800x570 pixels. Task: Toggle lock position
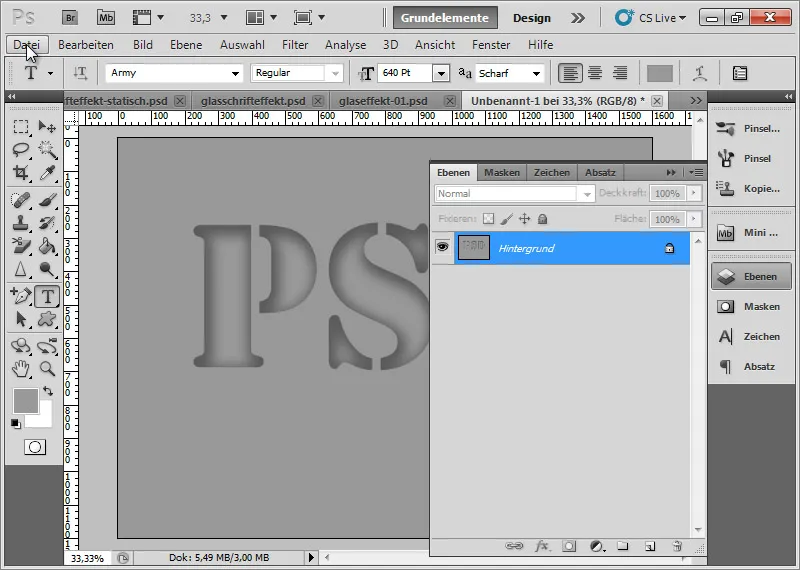(524, 219)
